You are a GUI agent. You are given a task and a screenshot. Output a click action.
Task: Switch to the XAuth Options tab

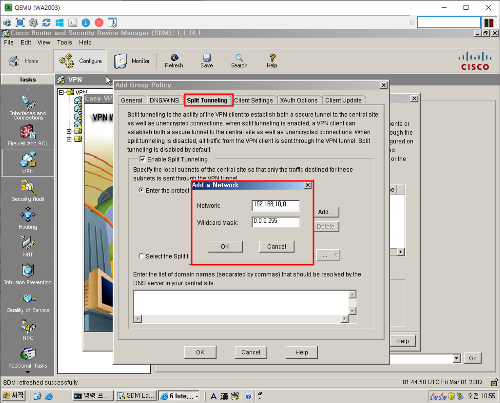(x=299, y=100)
